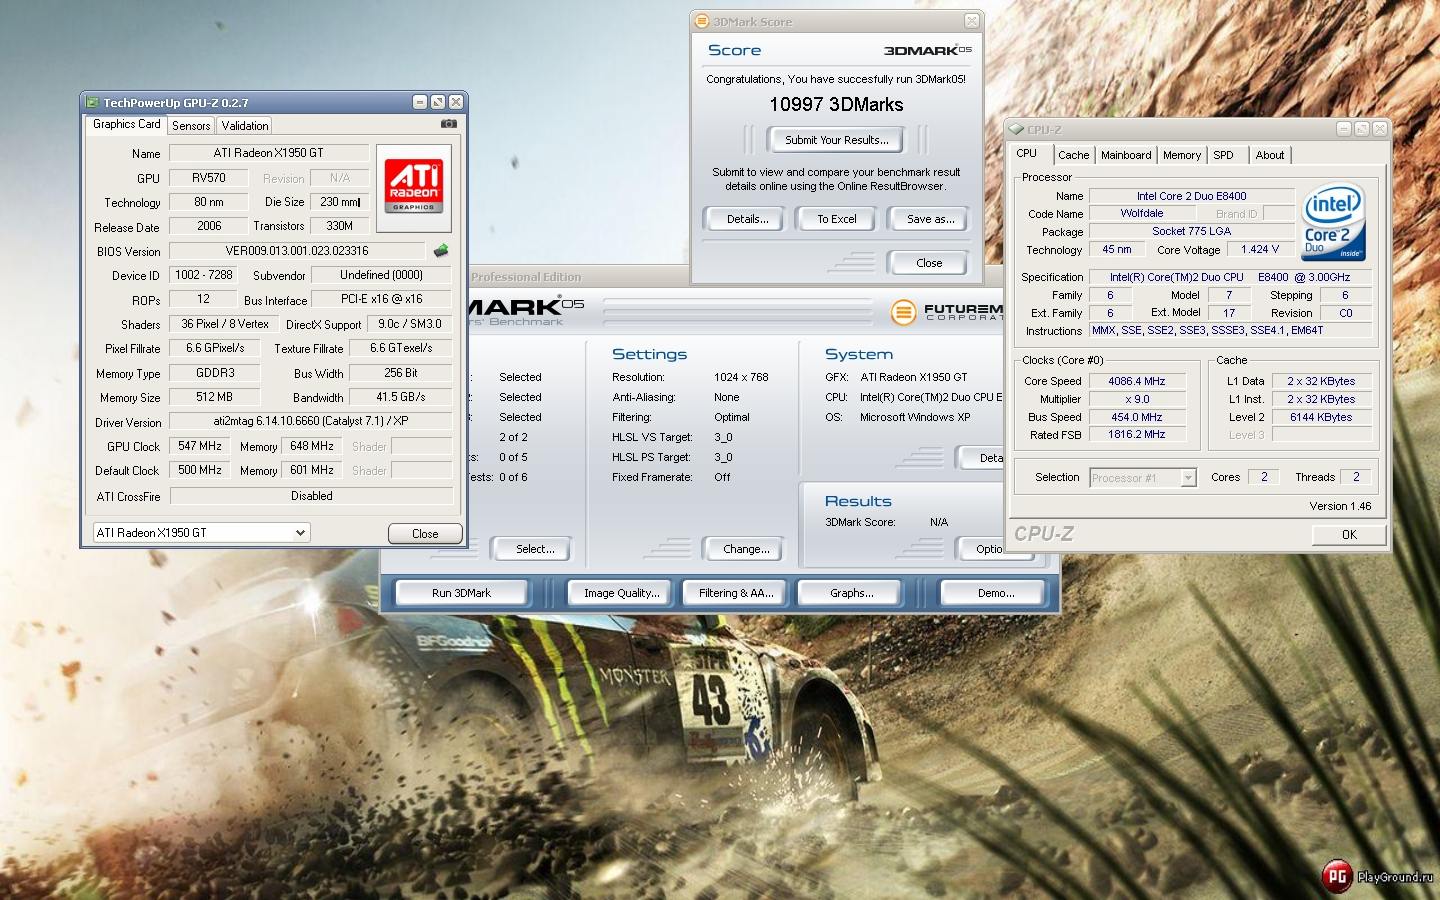Click Run 3DMark button
1440x900 pixels.
(x=461, y=593)
